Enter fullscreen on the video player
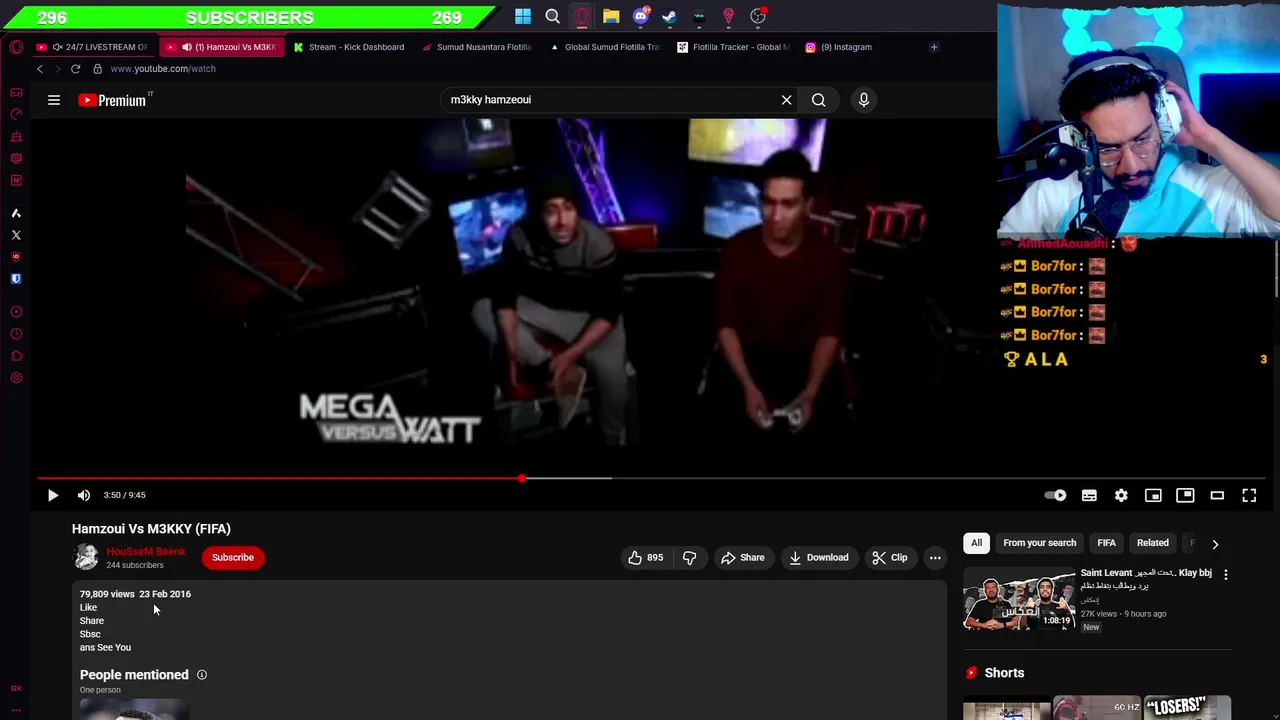 pyautogui.click(x=1249, y=495)
